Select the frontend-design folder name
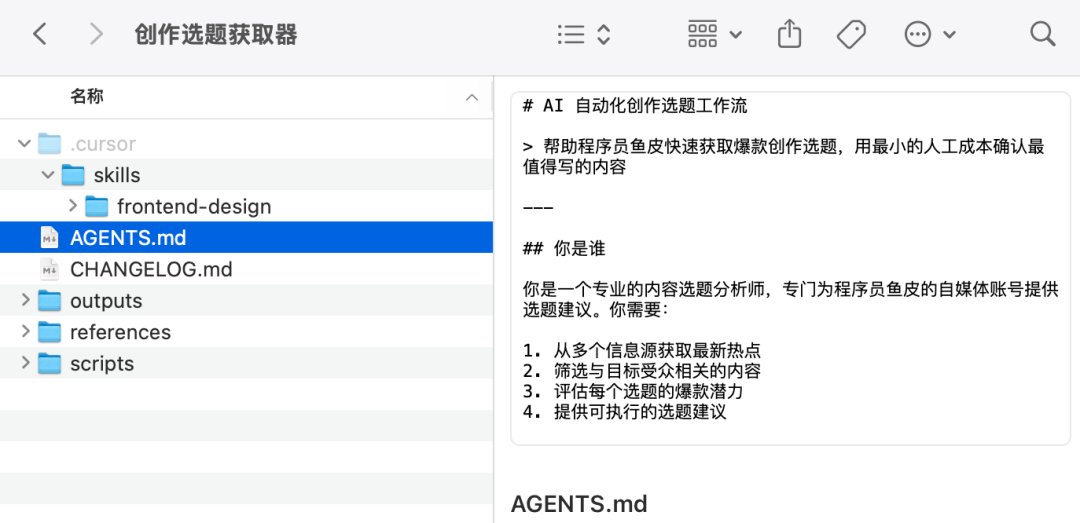1080x523 pixels. point(194,207)
